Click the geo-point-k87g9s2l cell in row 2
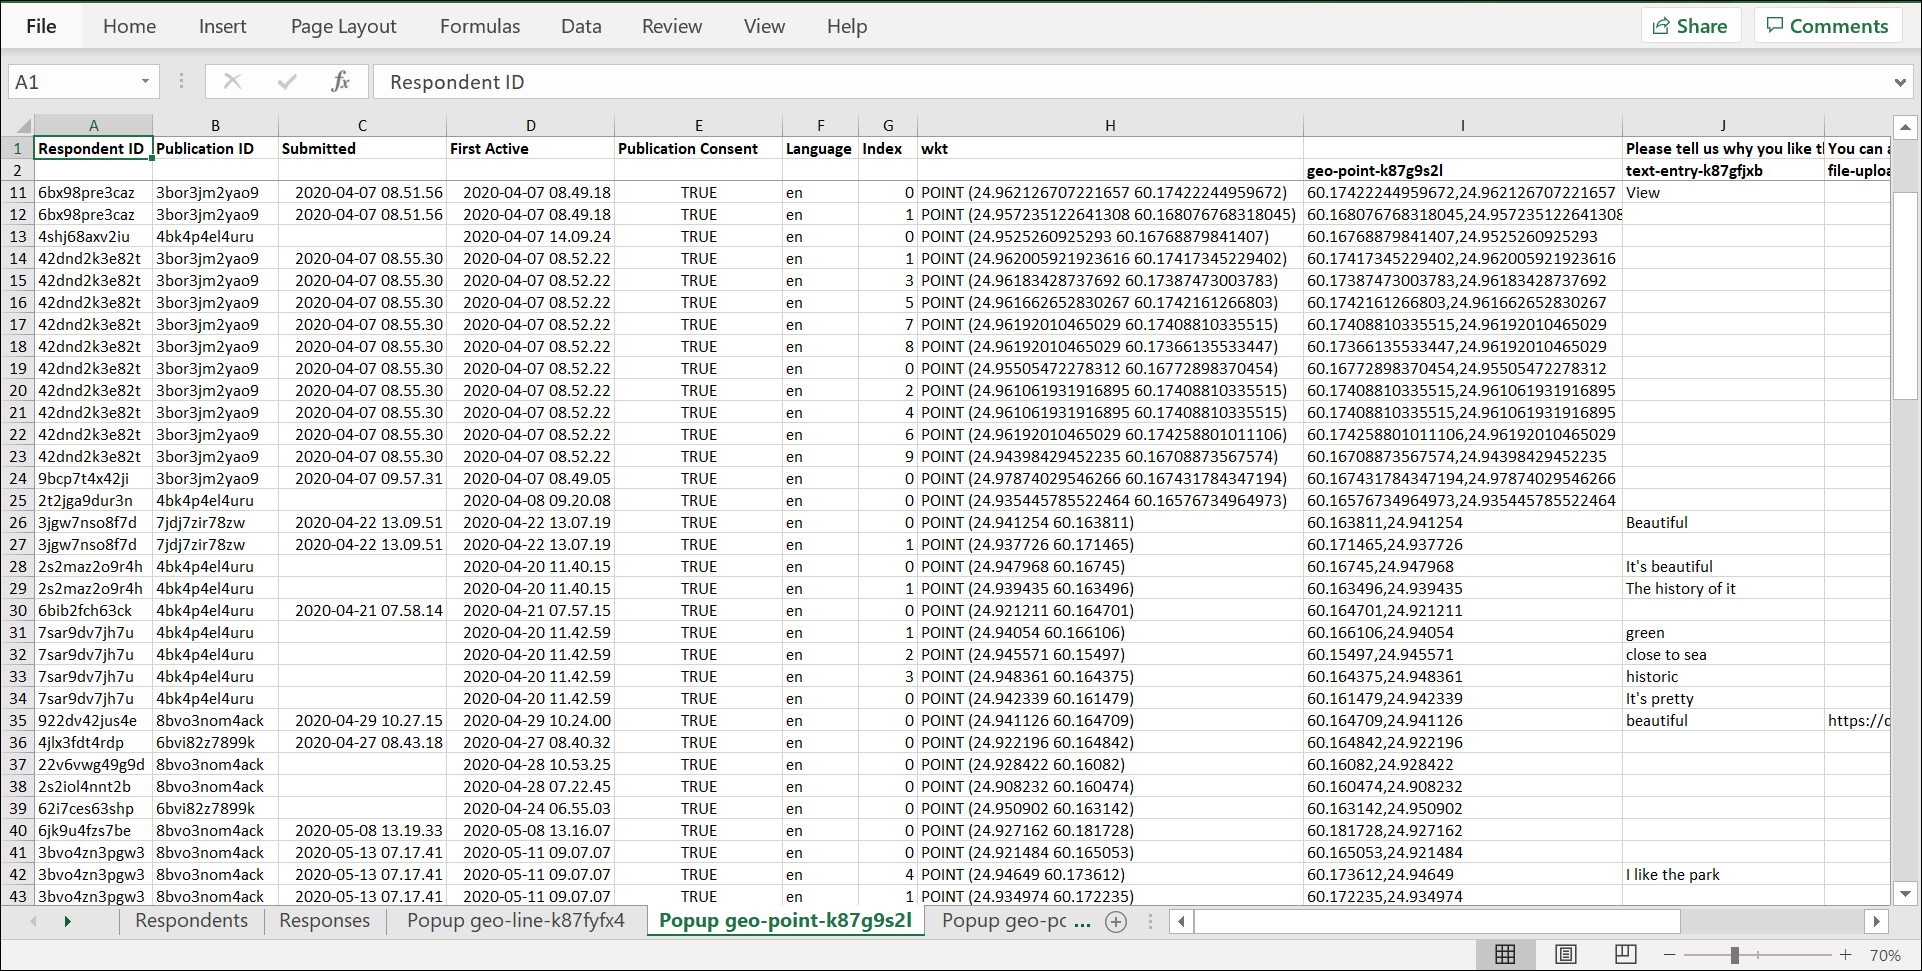The image size is (1922, 971). [1462, 171]
